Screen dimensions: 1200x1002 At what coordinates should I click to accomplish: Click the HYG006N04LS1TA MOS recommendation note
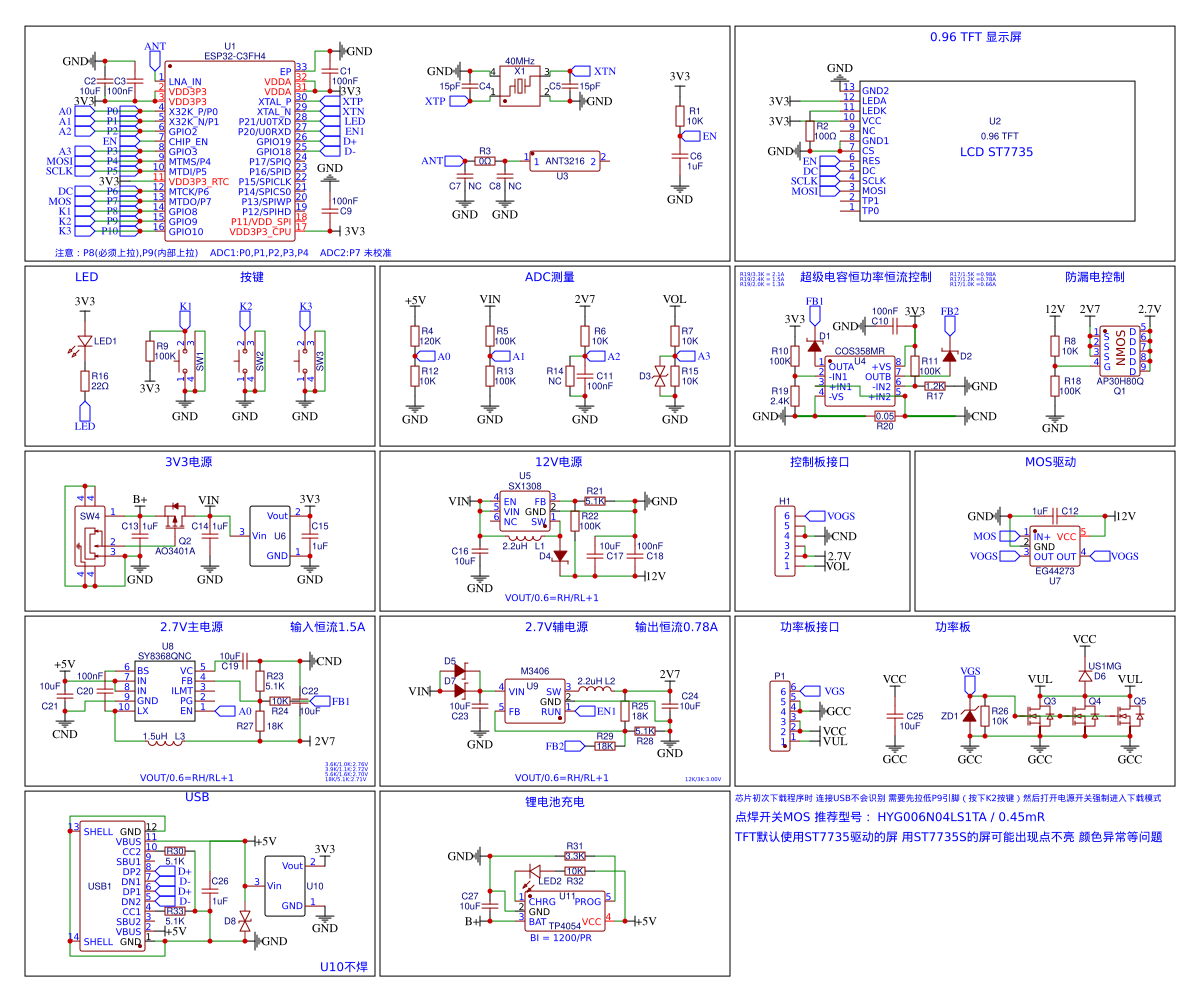coord(890,817)
